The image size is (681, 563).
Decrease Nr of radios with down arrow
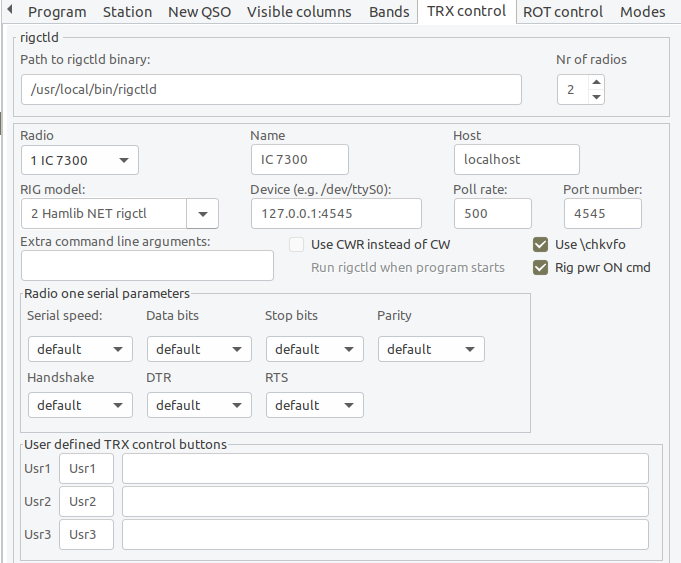(x=596, y=97)
